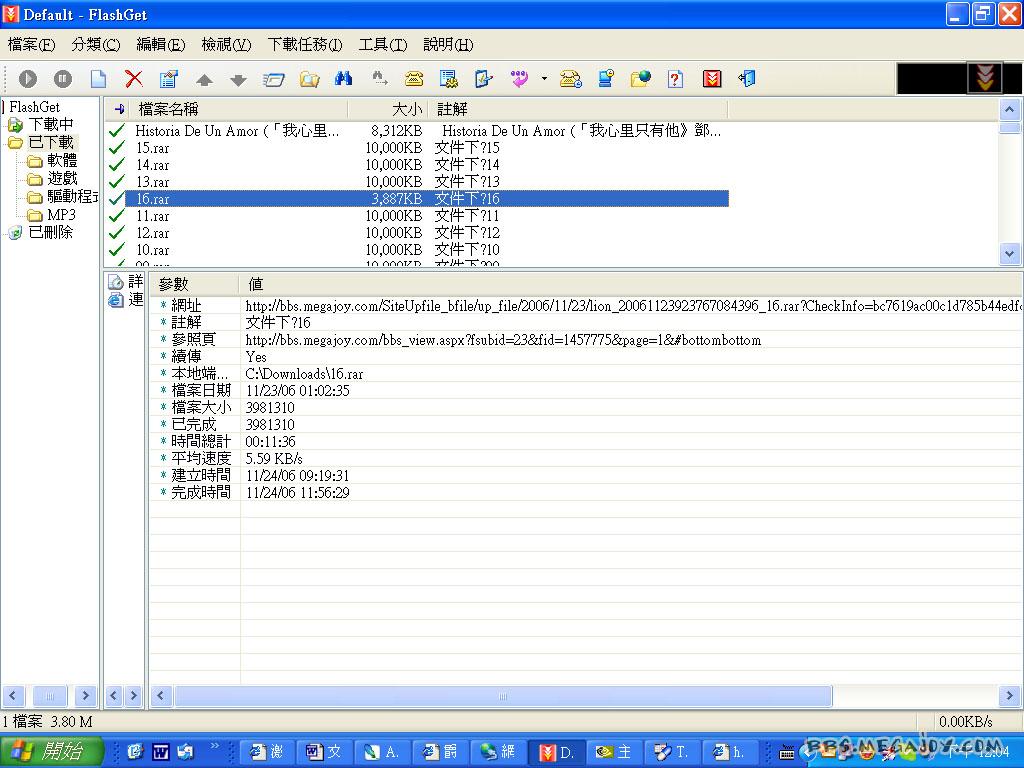Click the exit door toolbar icon

click(x=747, y=79)
